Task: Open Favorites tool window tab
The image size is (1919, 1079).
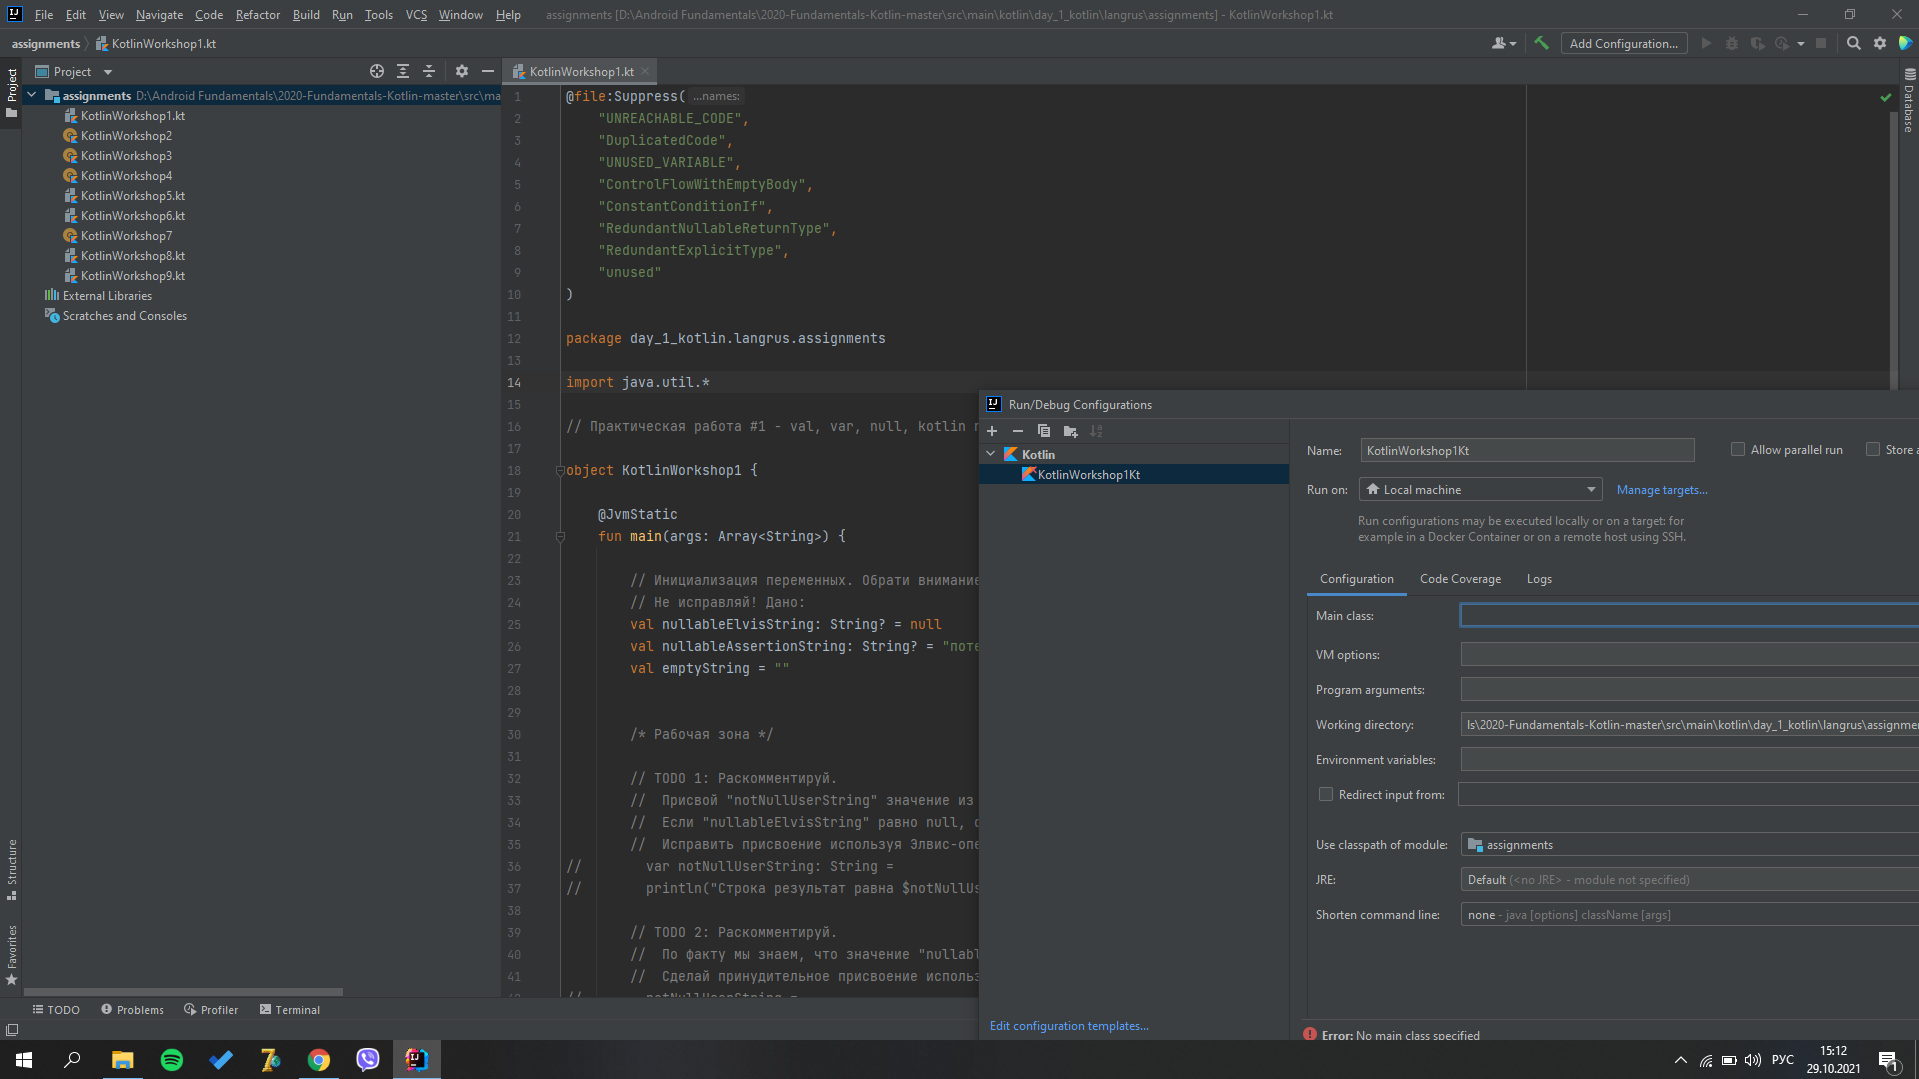Action: (12, 955)
